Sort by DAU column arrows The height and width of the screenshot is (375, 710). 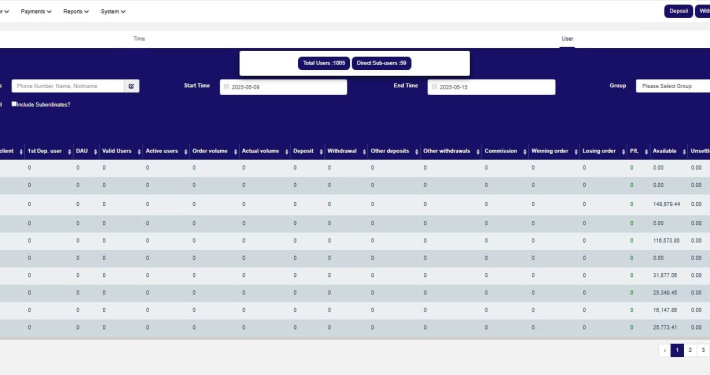[x=96, y=152]
